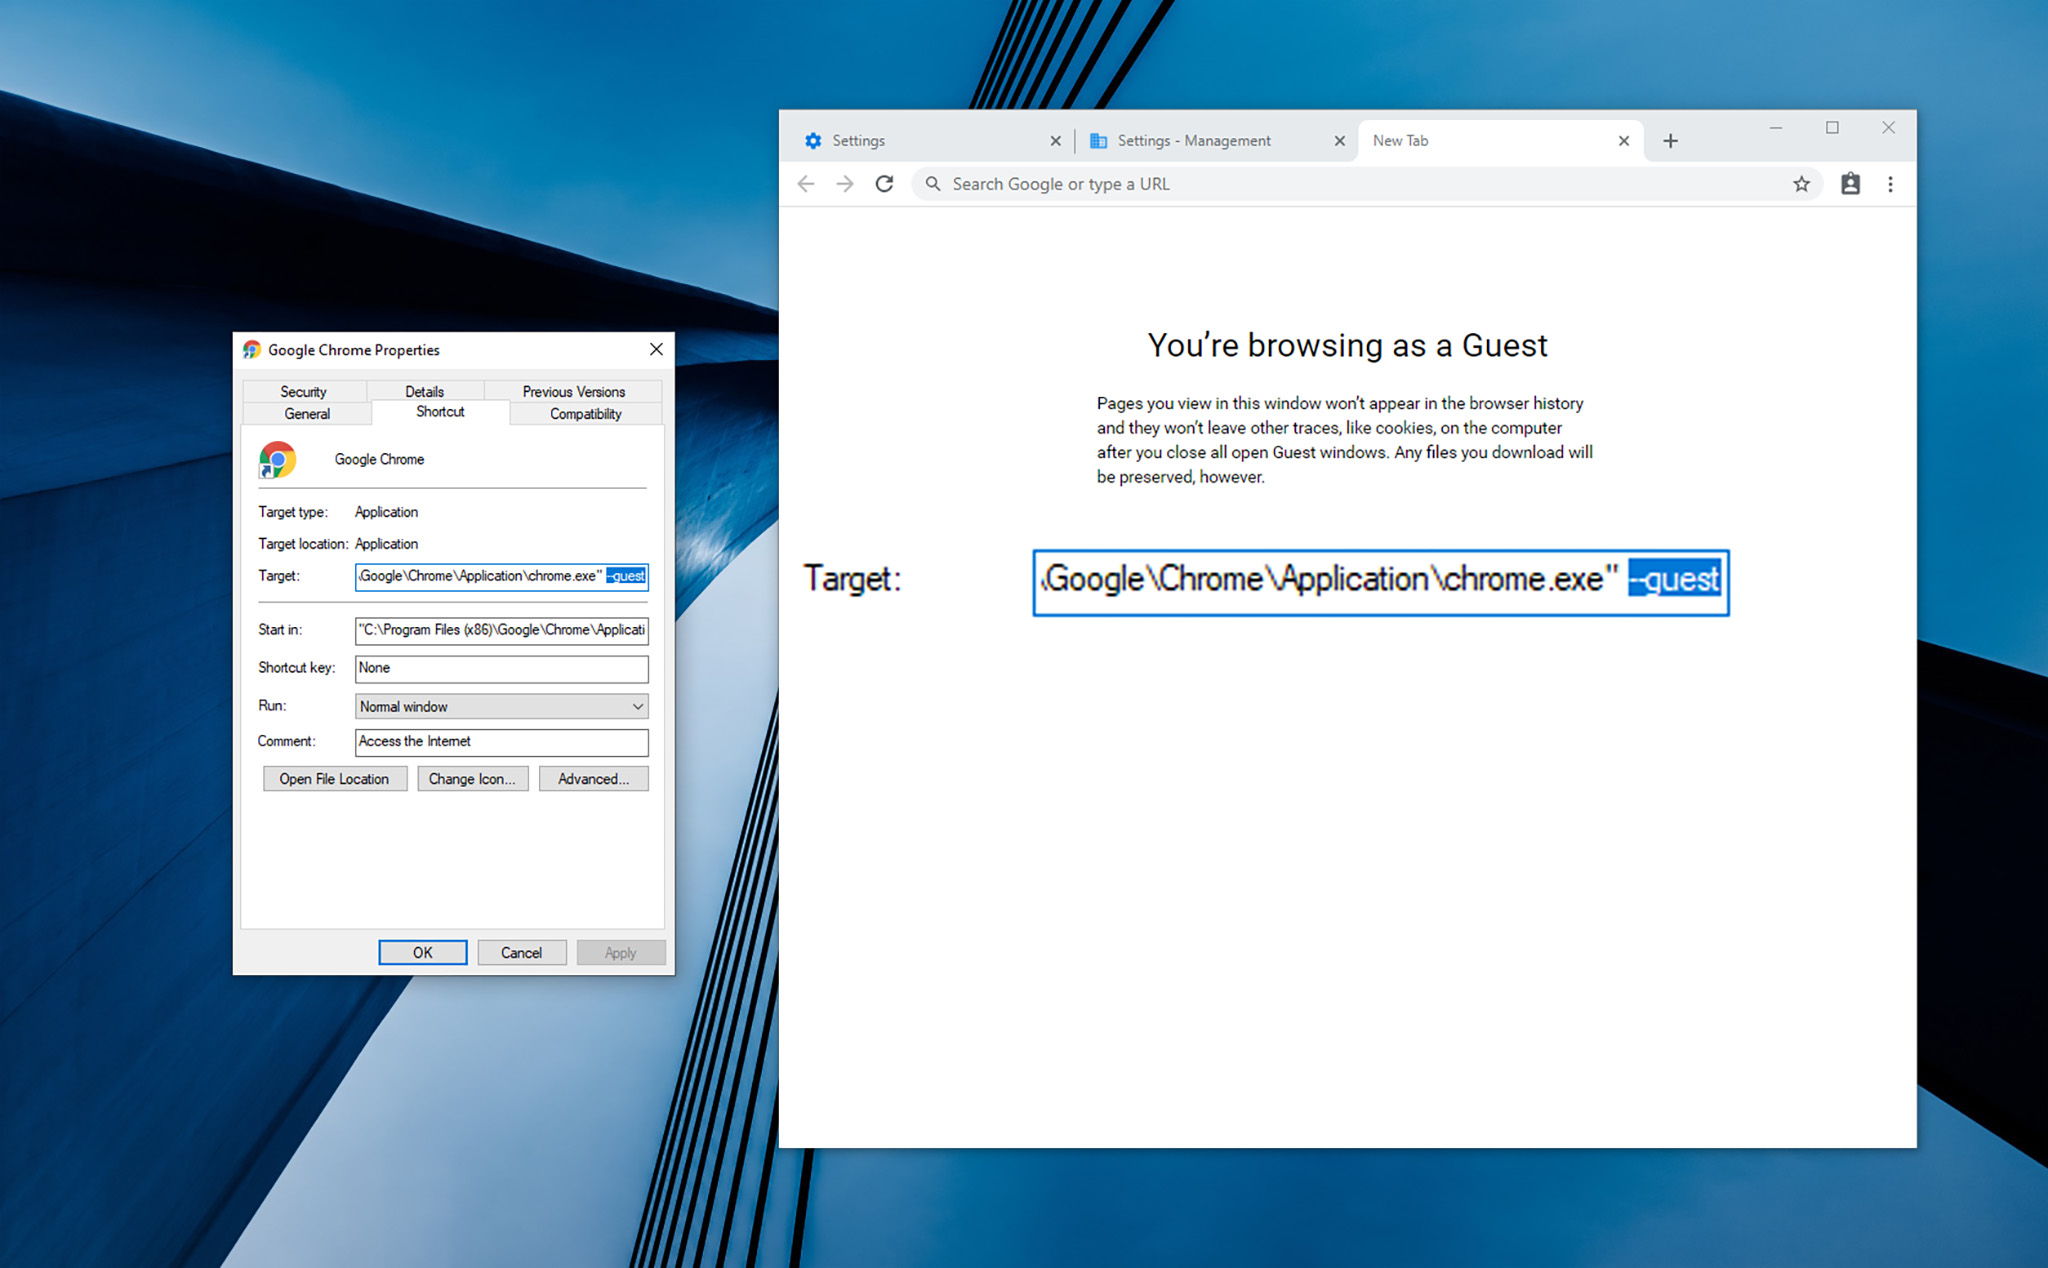Click Open File Location button
Screen dimensions: 2048x1268
click(334, 779)
